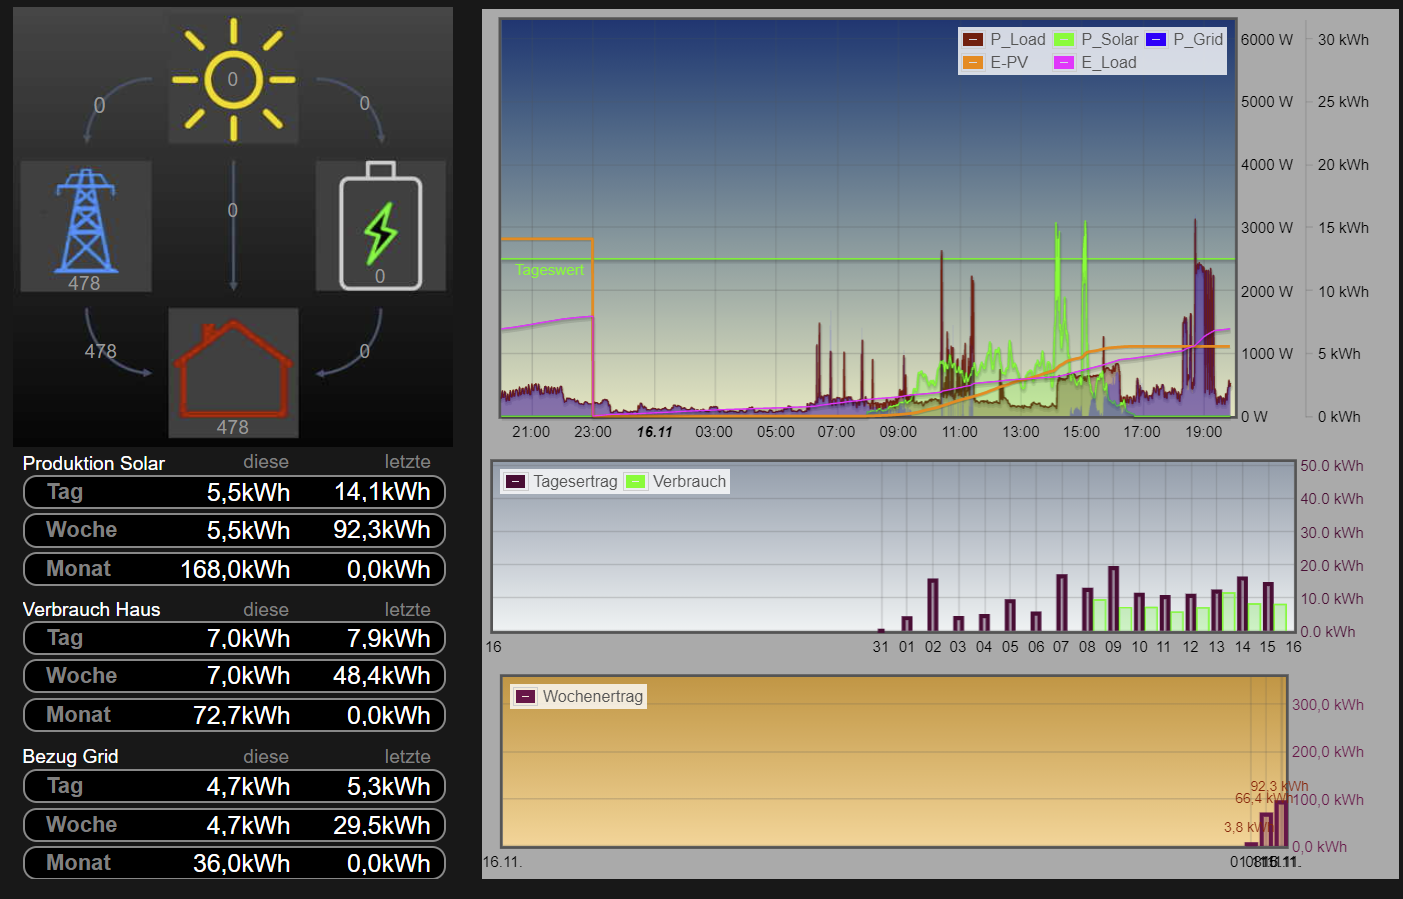Click the 92.3 kWh weekly bar label
Image resolution: width=1403 pixels, height=899 pixels.
1279,786
